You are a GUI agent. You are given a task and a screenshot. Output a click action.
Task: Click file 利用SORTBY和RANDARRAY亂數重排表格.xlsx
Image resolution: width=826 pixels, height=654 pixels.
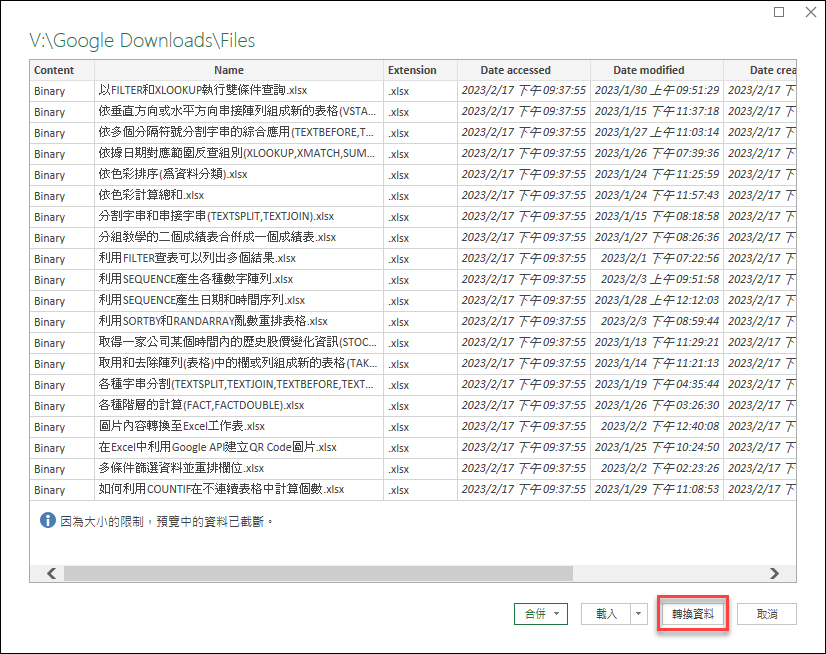pos(213,321)
